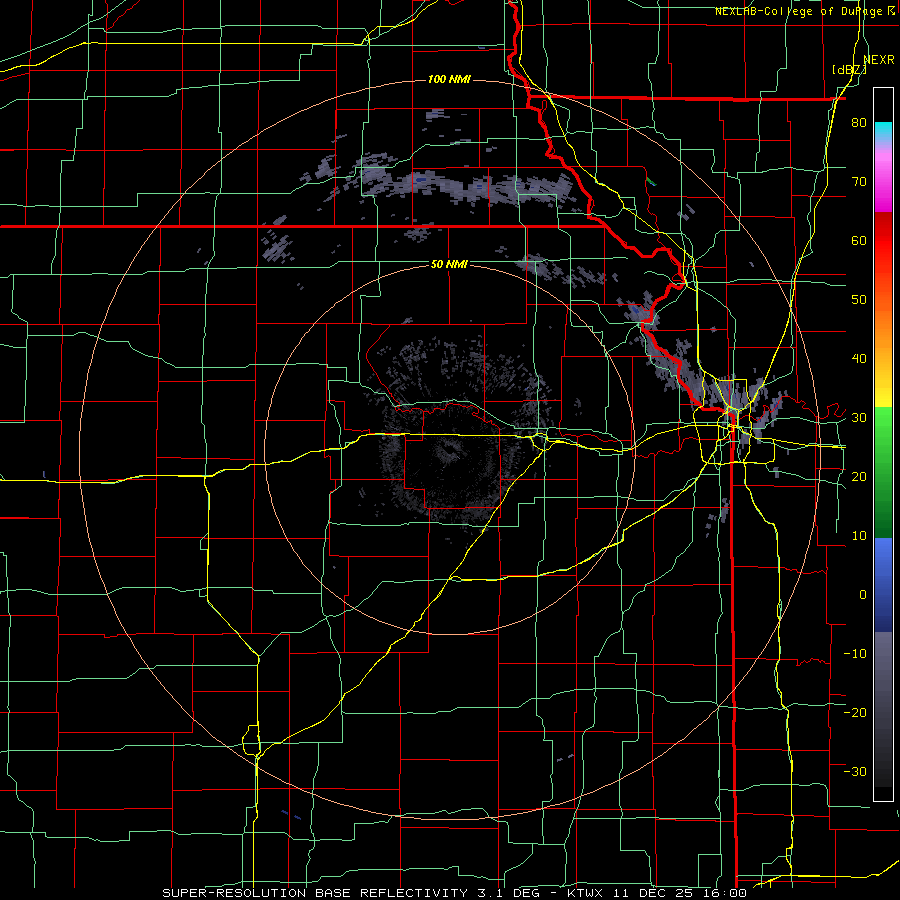900x900 pixels.
Task: Click the reflectivity color scale bar
Action: point(883,444)
